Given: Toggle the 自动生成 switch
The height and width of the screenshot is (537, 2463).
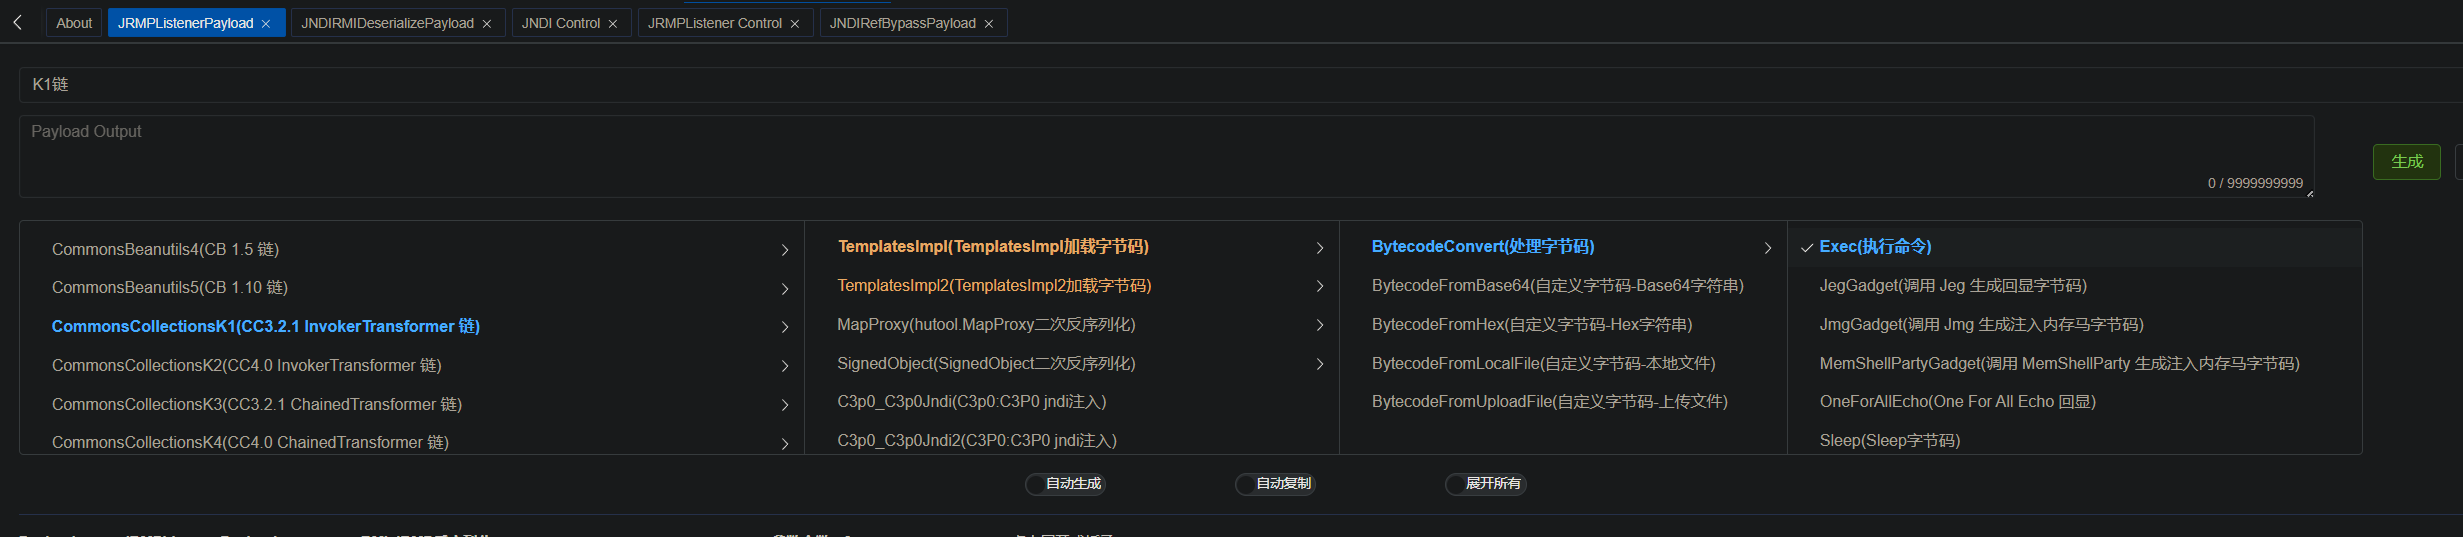Looking at the screenshot, I should 1065,484.
